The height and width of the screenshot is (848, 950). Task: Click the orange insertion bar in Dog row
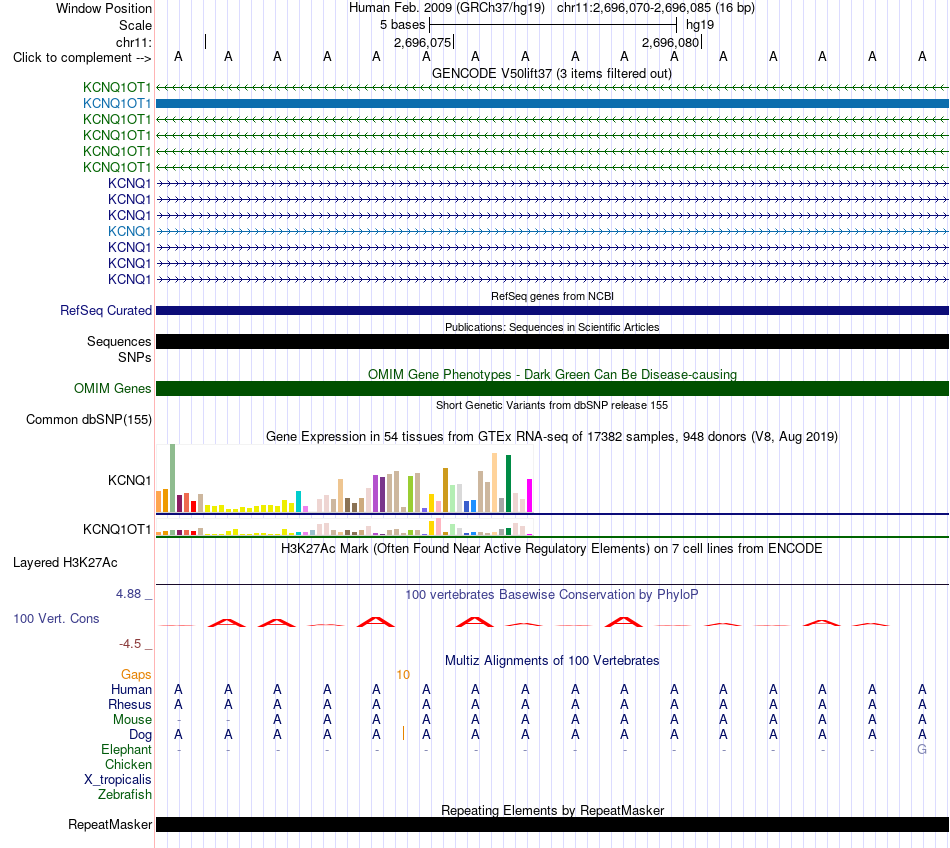pyautogui.click(x=403, y=734)
